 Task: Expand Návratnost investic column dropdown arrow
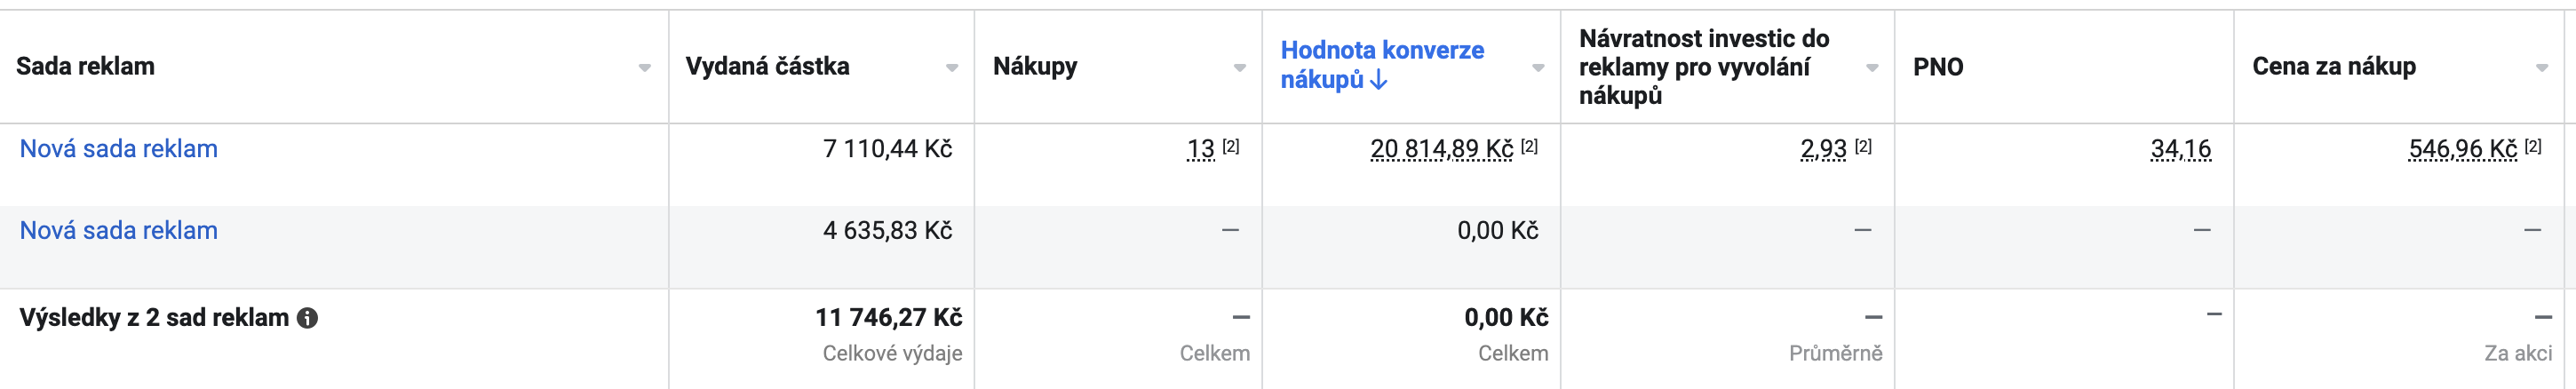(x=1873, y=68)
